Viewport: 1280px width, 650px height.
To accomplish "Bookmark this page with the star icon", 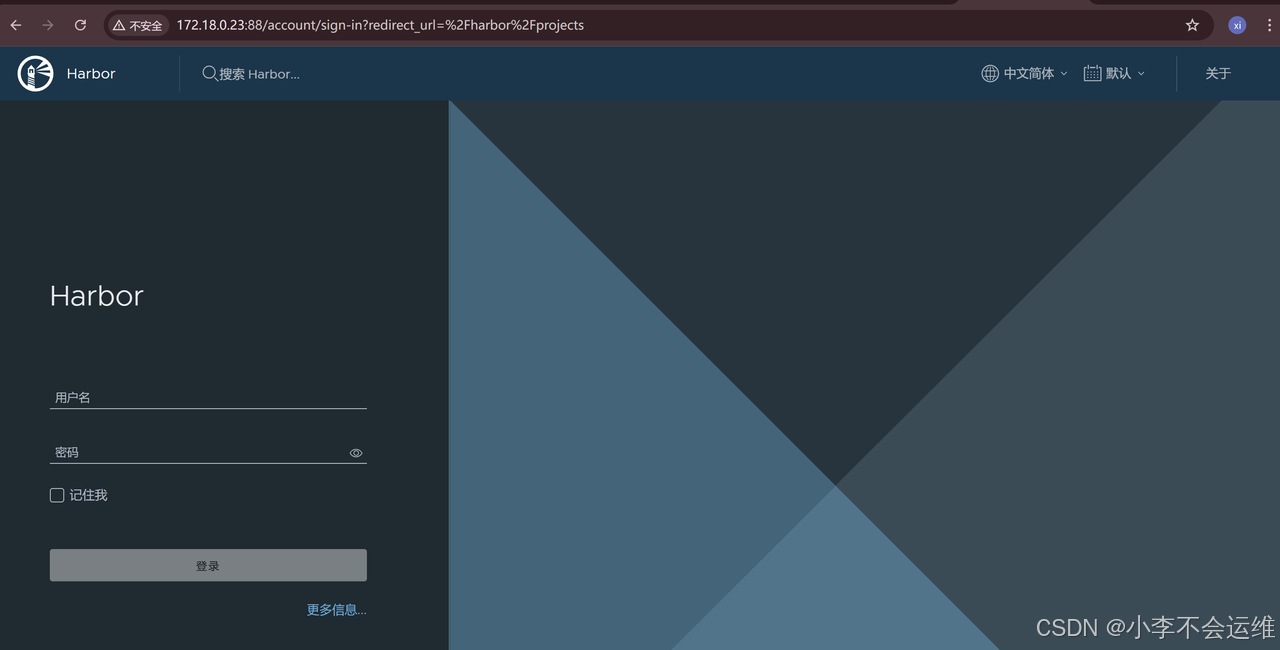I will [1192, 25].
